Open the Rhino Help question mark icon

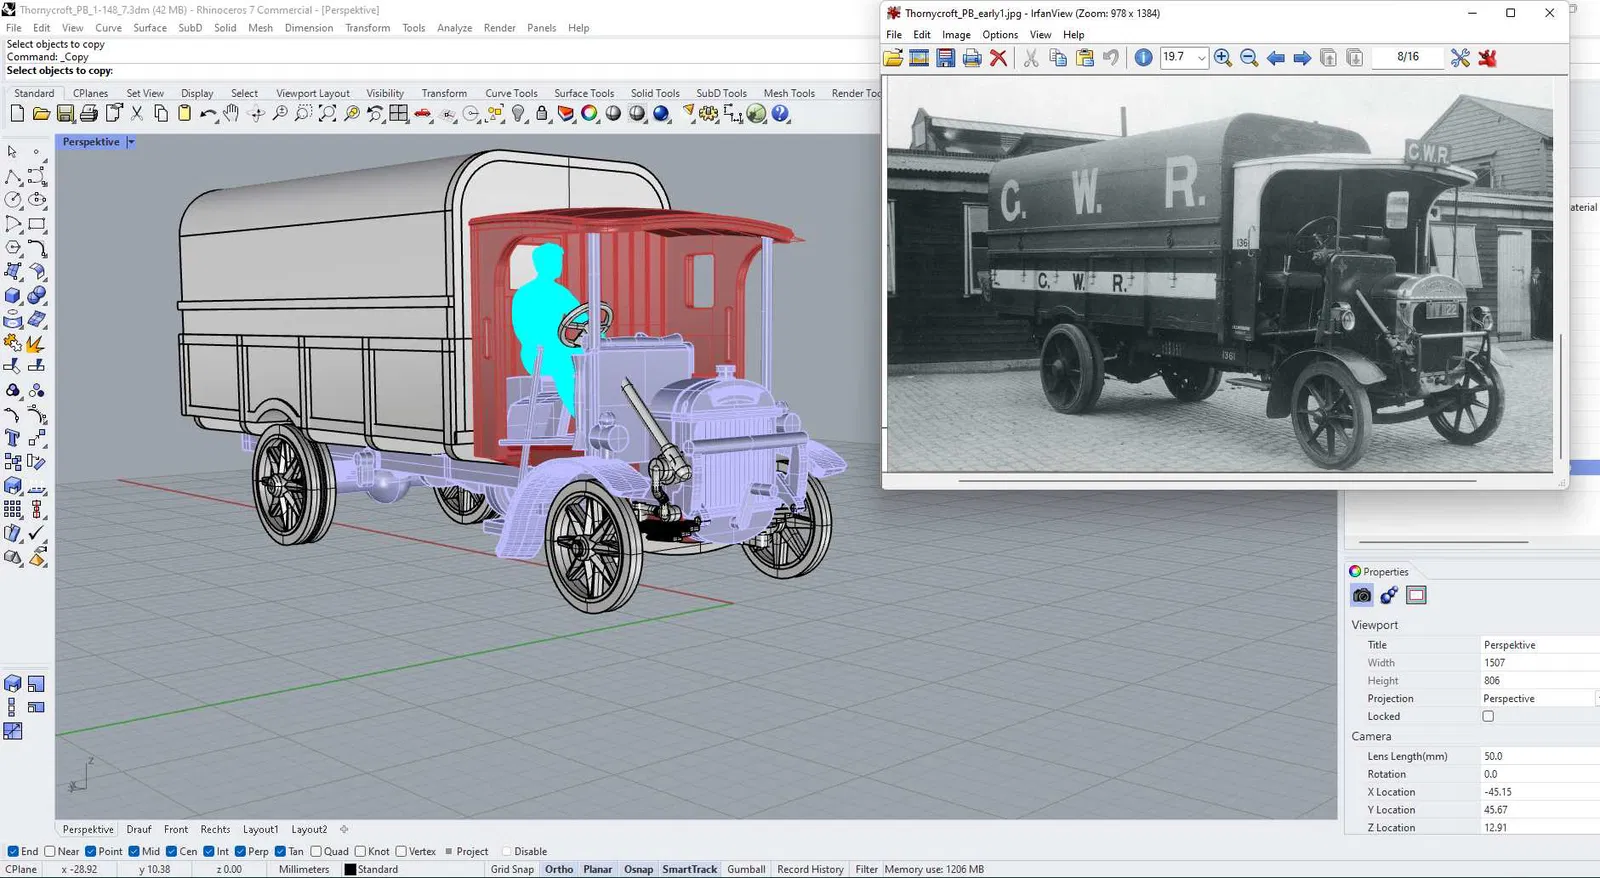click(781, 114)
